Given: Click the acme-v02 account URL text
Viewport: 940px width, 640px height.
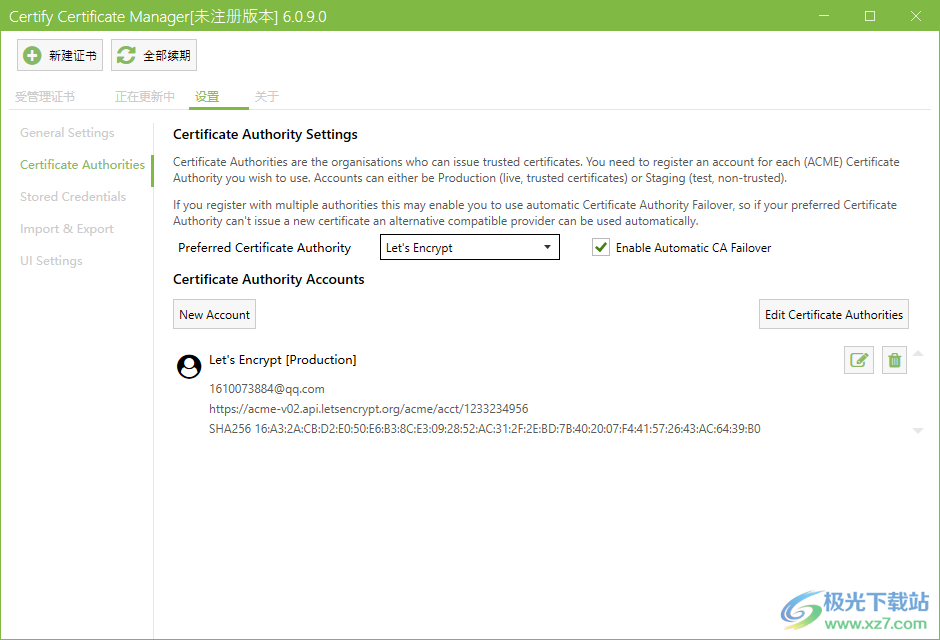Looking at the screenshot, I should [369, 409].
